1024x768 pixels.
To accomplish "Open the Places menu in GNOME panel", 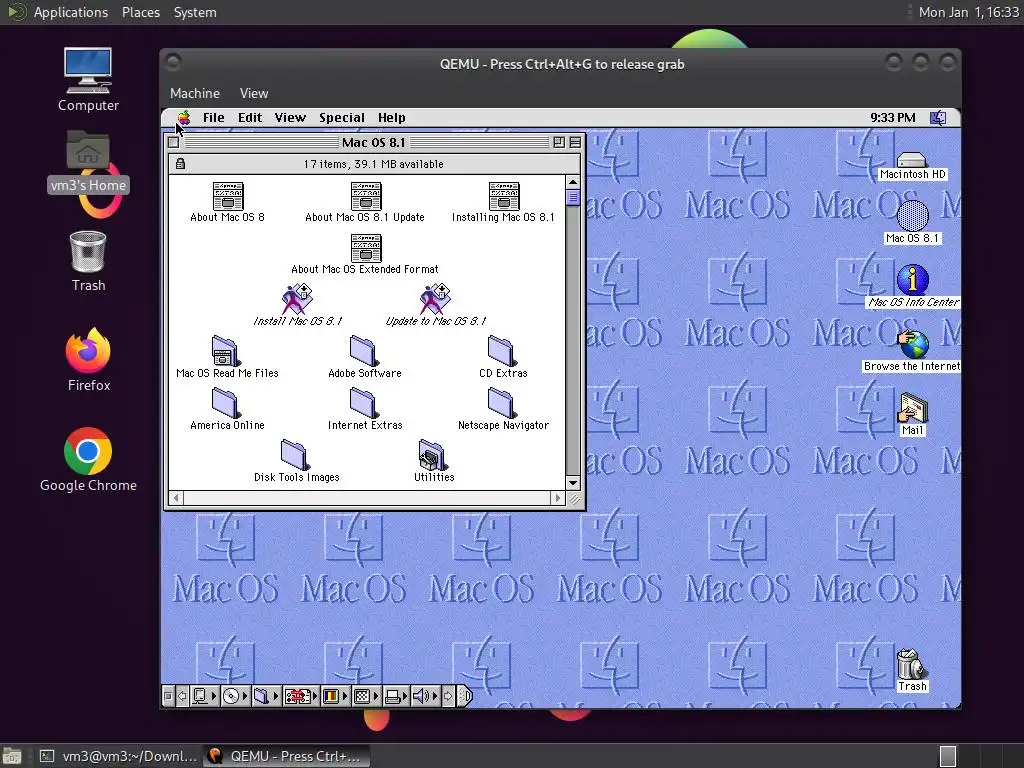I will (140, 12).
